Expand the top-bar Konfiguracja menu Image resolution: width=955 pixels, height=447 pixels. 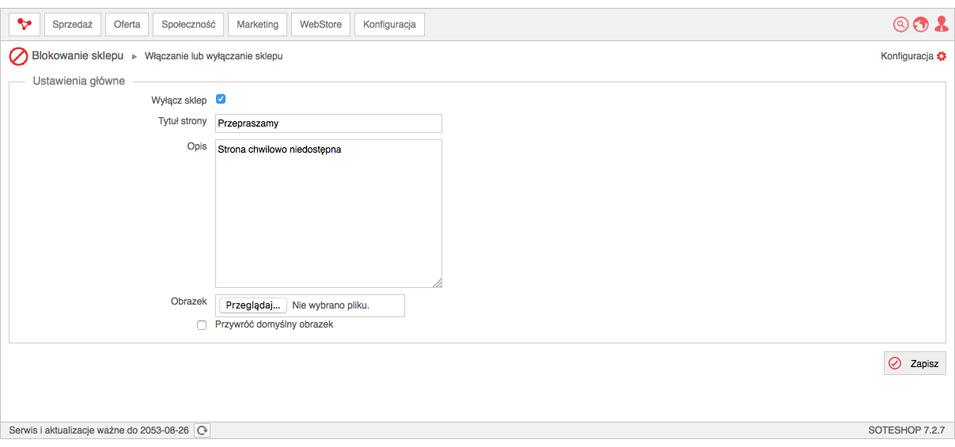[389, 24]
